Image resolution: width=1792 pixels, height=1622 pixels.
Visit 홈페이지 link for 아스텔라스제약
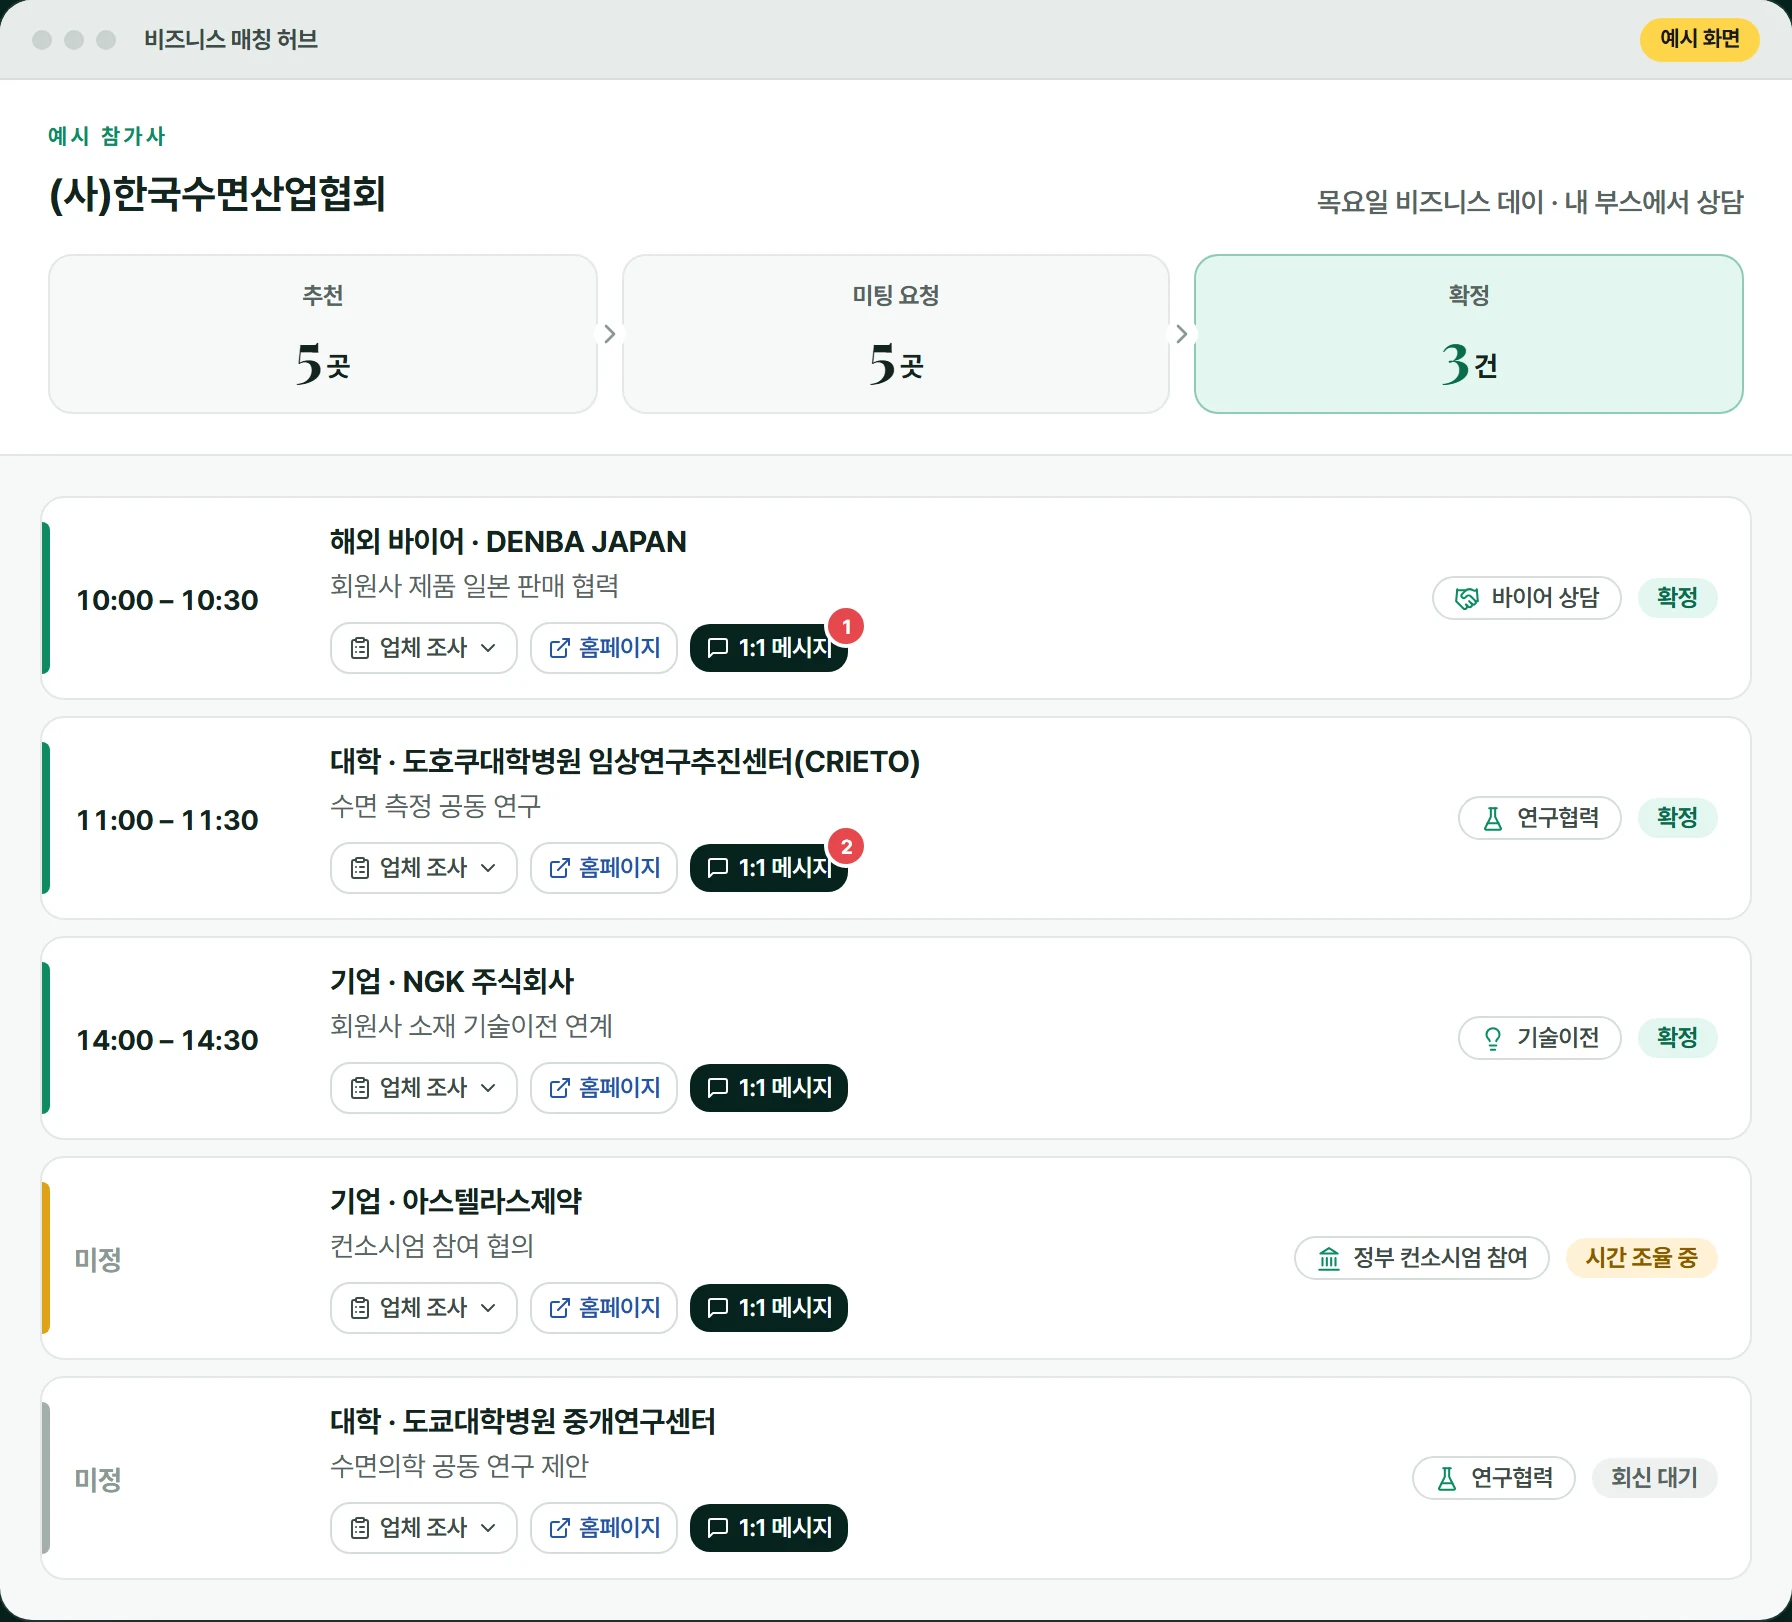(x=604, y=1308)
